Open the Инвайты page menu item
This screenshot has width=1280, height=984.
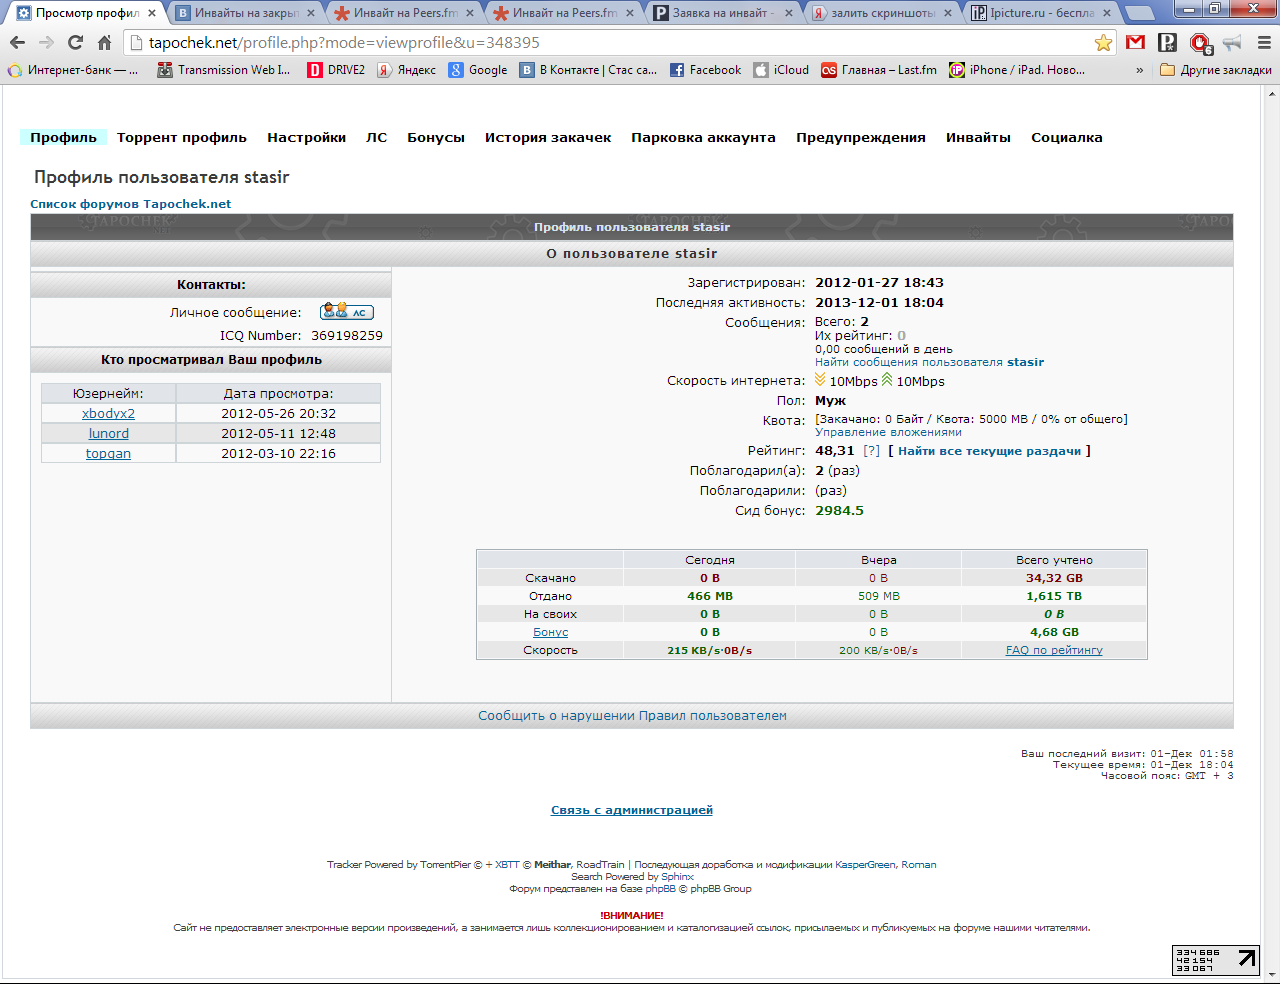pyautogui.click(x=979, y=138)
